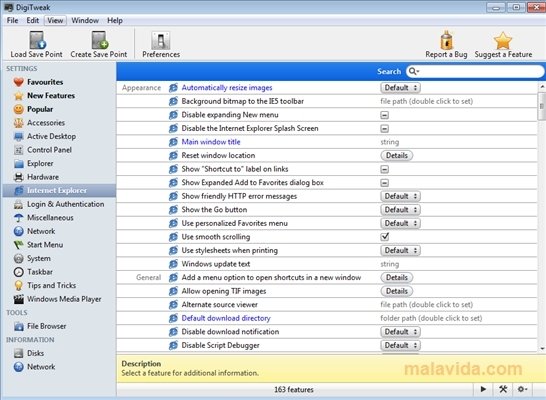This screenshot has height=400, width=546.
Task: Select the Explorer category in sidebar
Action: click(40, 163)
